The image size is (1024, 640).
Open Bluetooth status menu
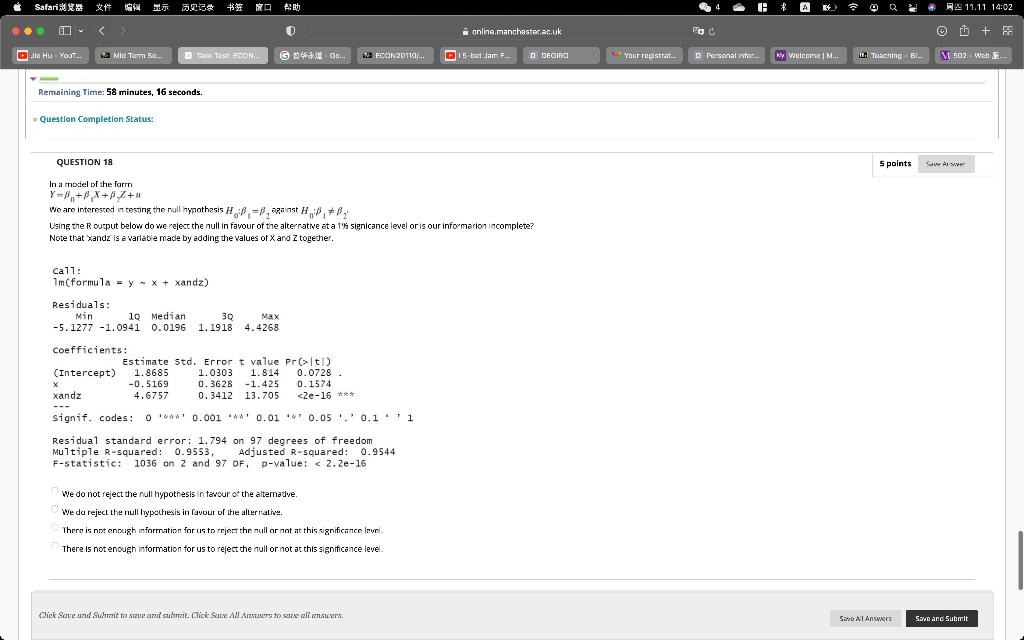click(x=784, y=7)
